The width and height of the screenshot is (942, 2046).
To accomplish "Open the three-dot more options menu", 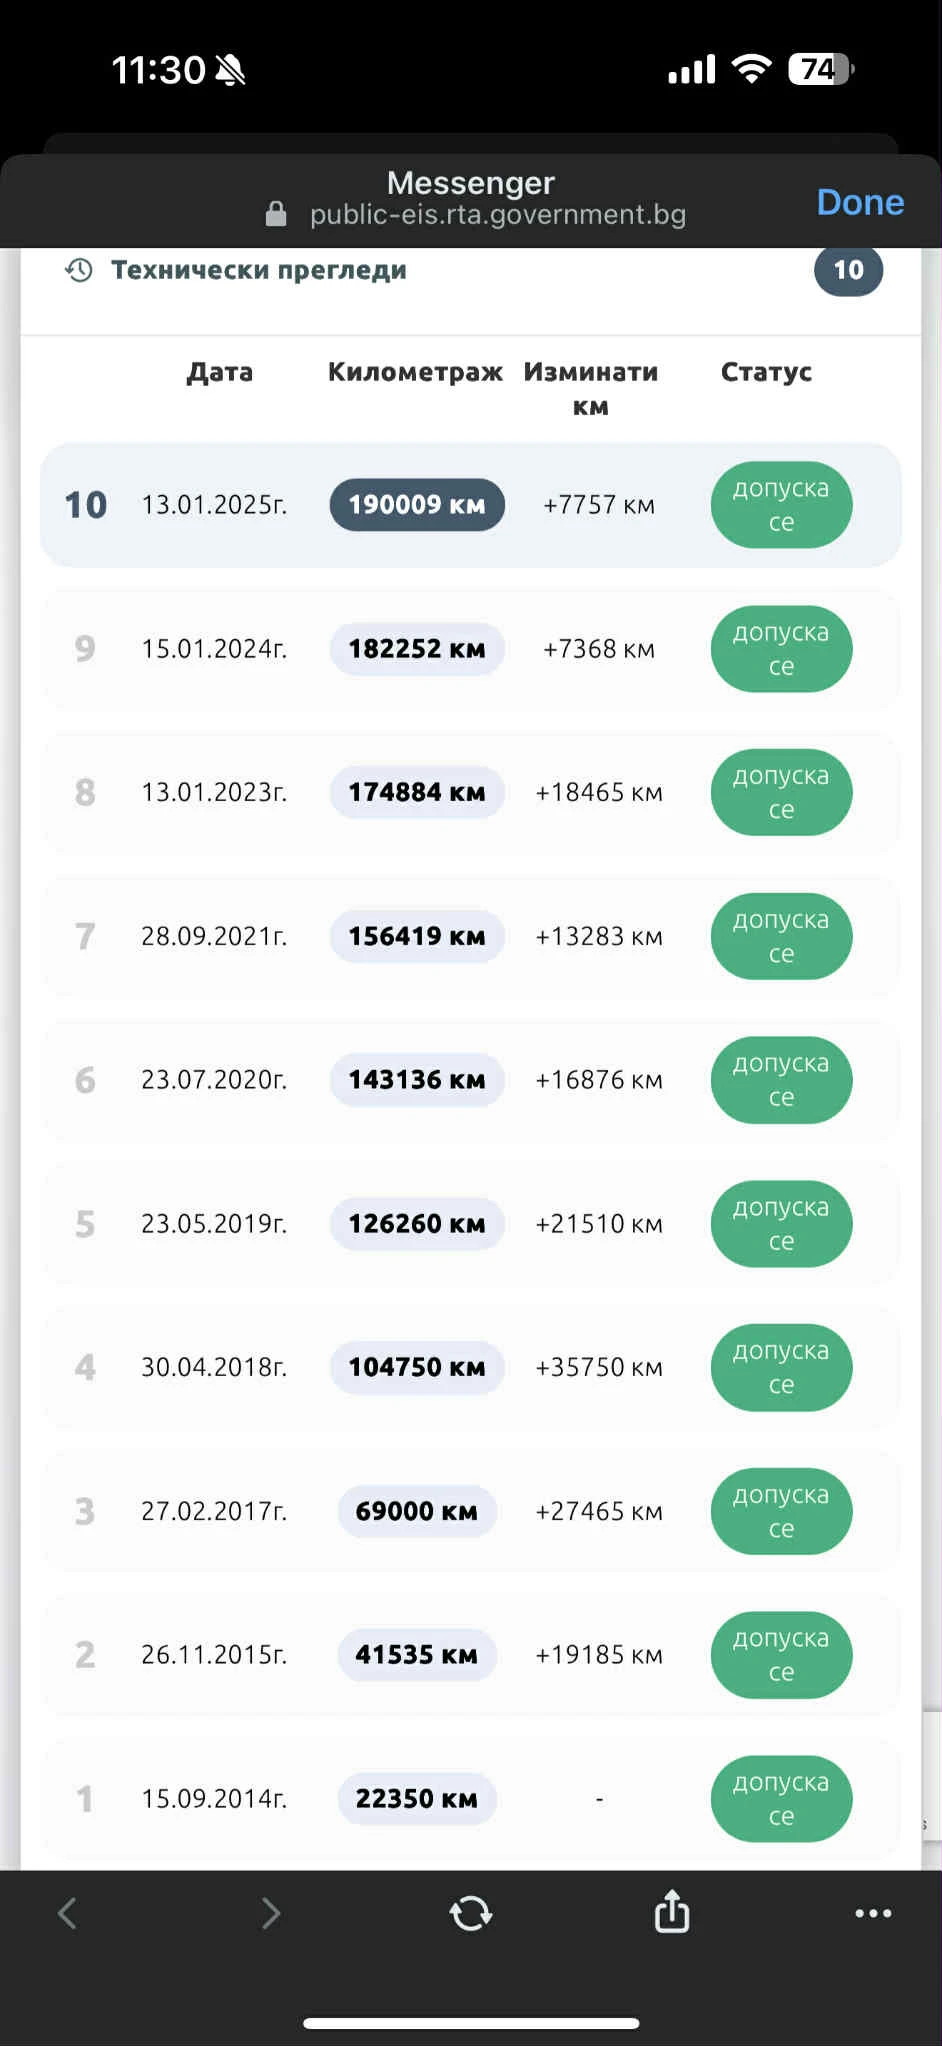I will coord(873,1913).
